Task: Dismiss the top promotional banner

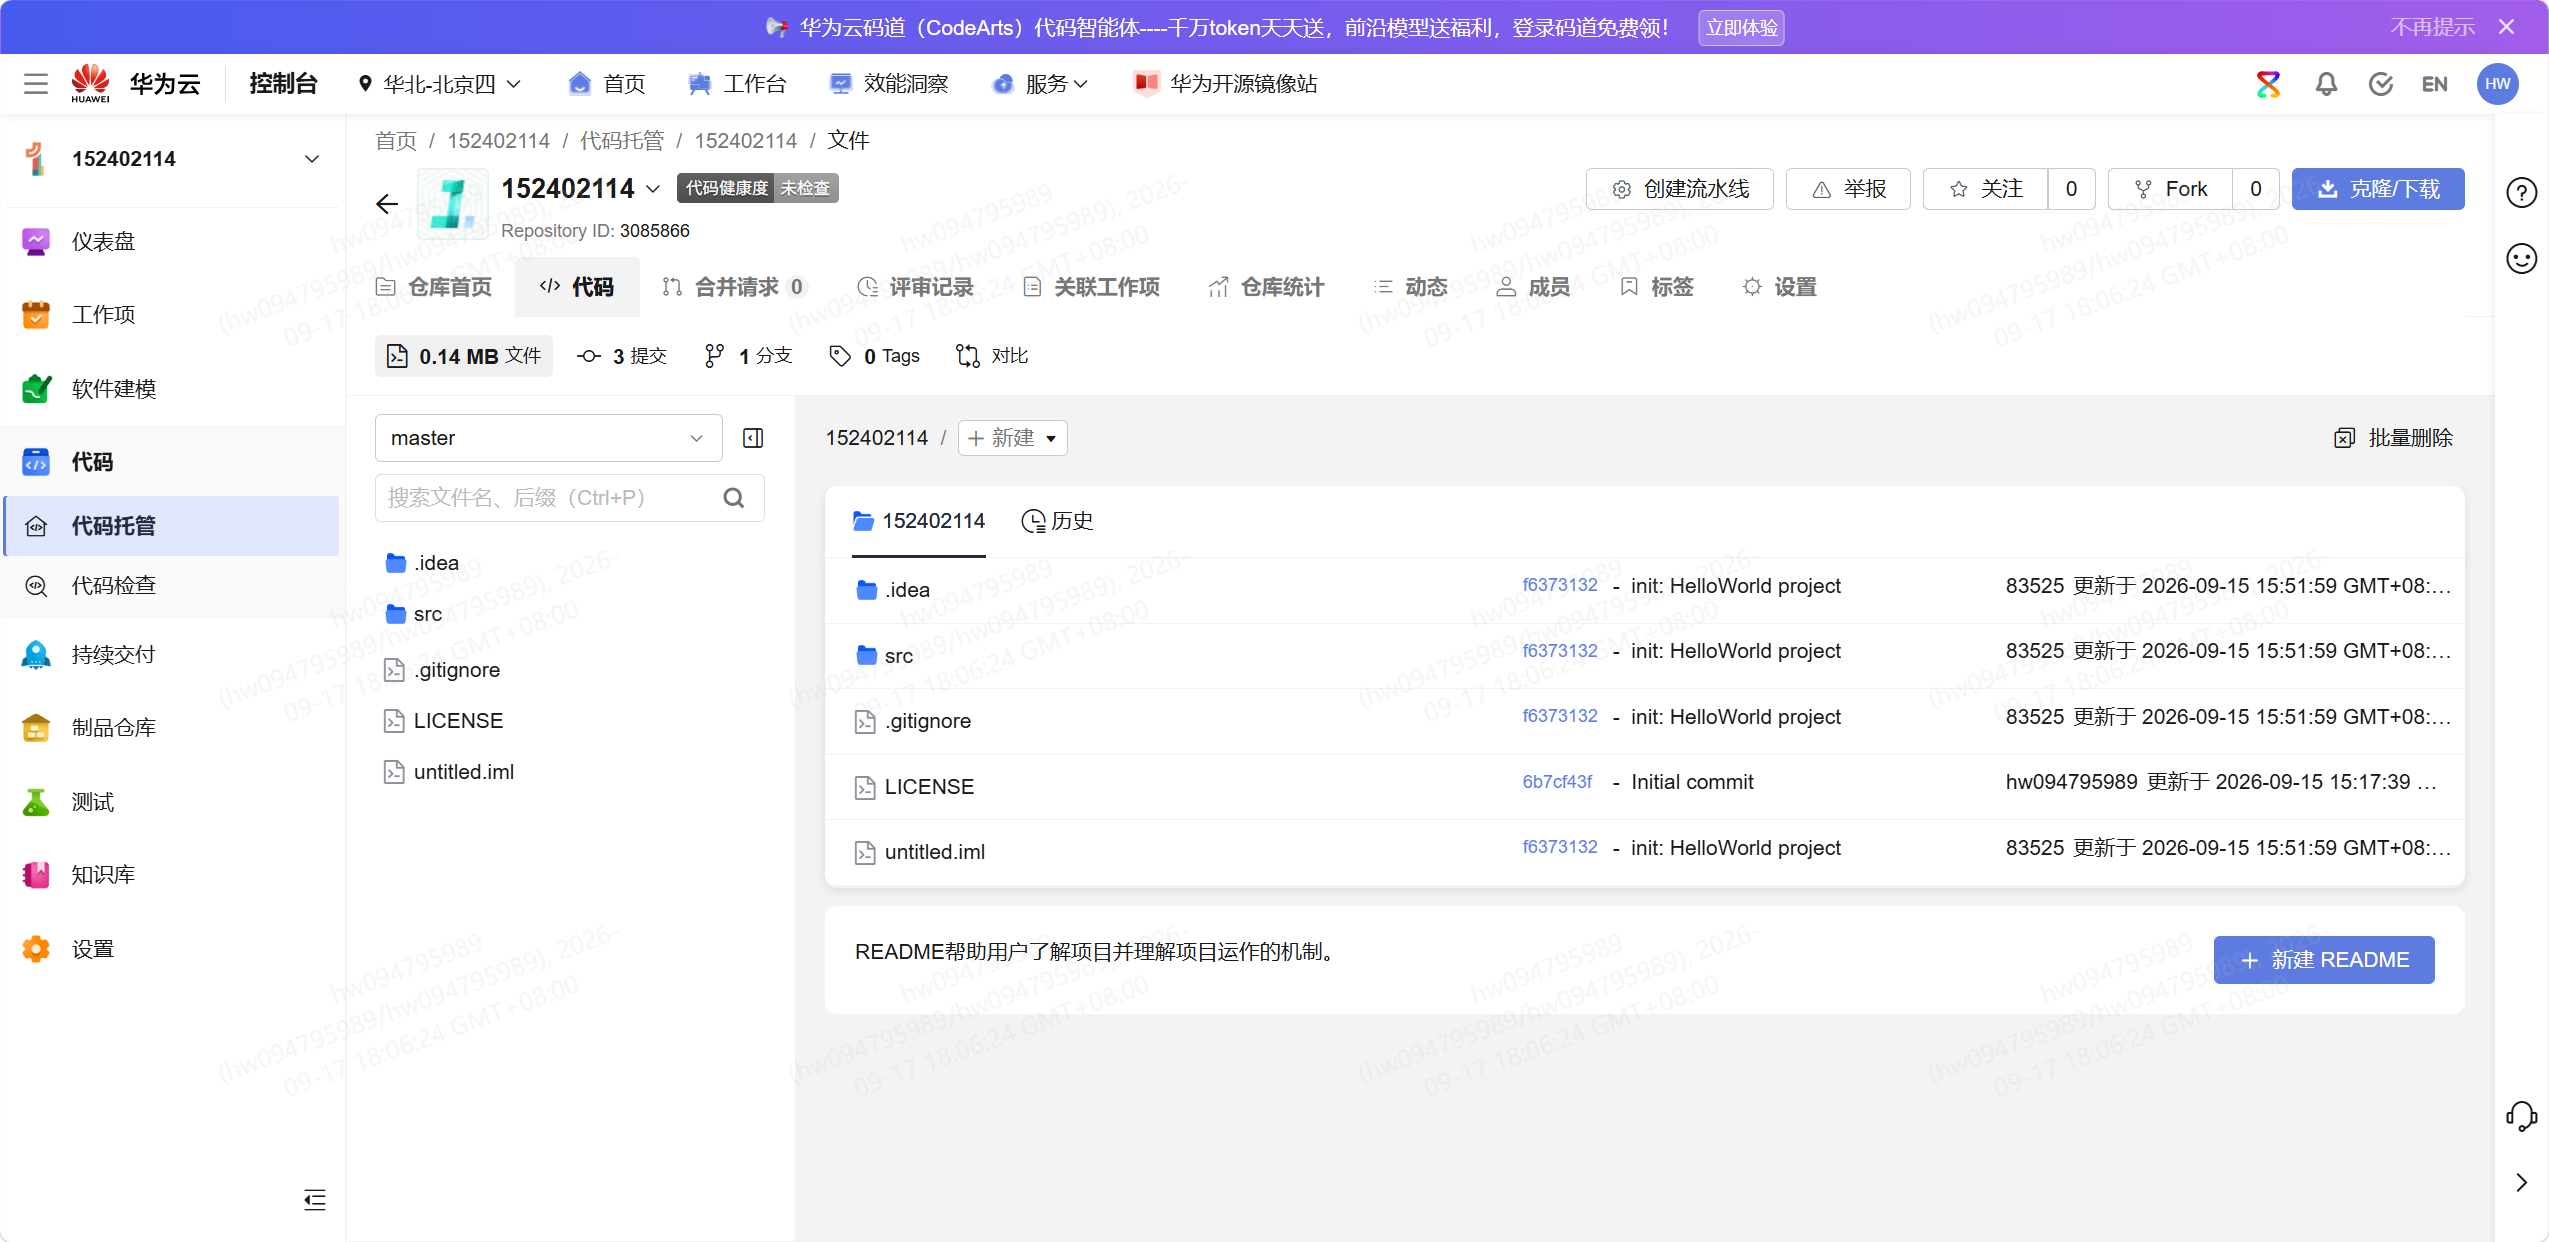Action: coord(2506,27)
